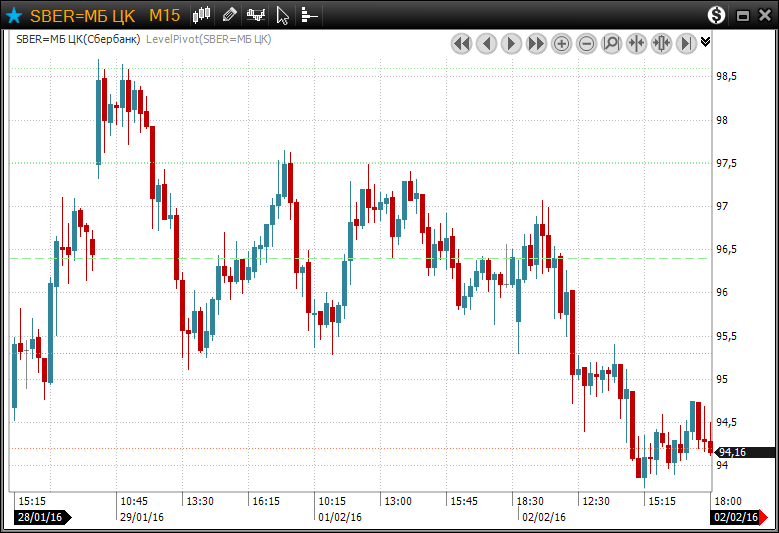Step chart one bar left

tap(486, 43)
